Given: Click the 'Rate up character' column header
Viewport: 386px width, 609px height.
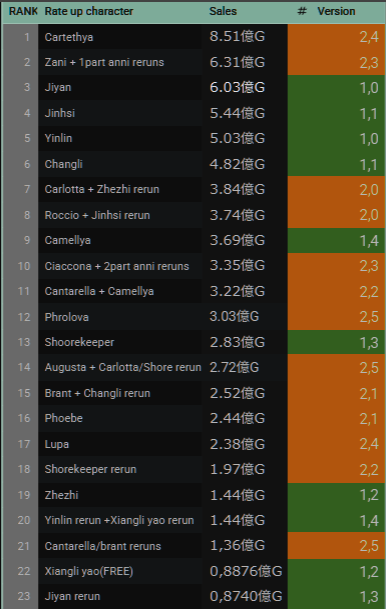Looking at the screenshot, I should (89, 11).
